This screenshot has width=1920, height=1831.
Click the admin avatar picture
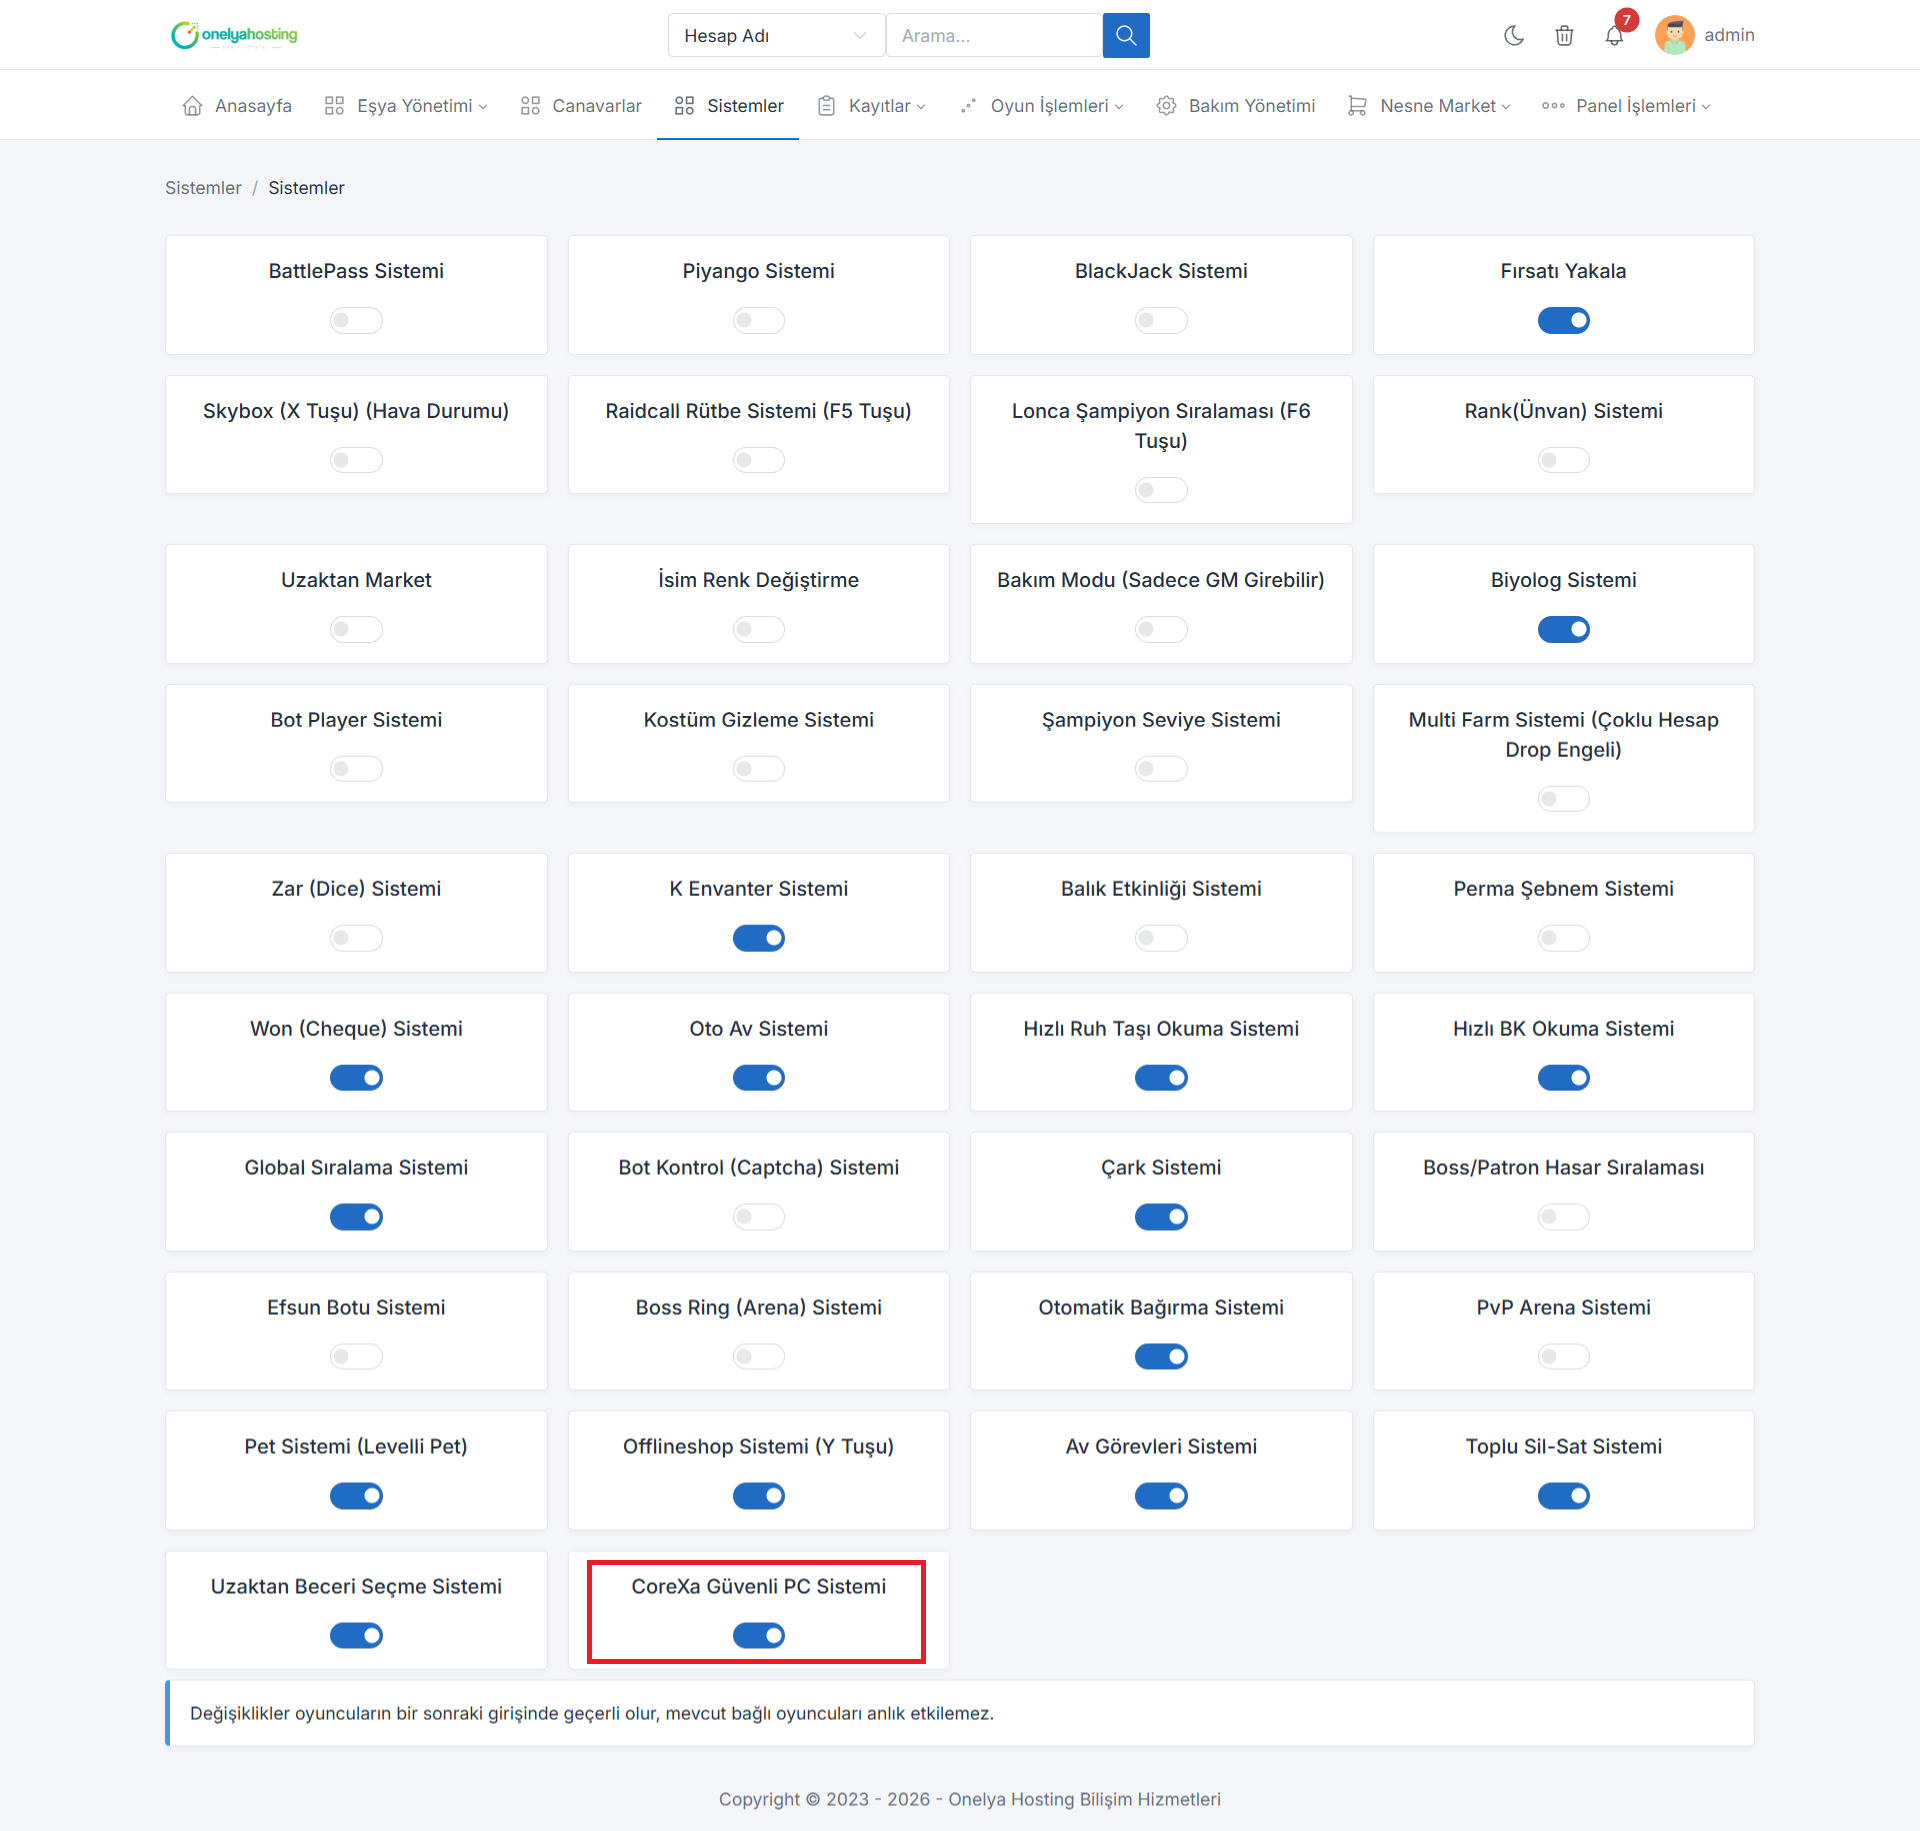[1674, 36]
